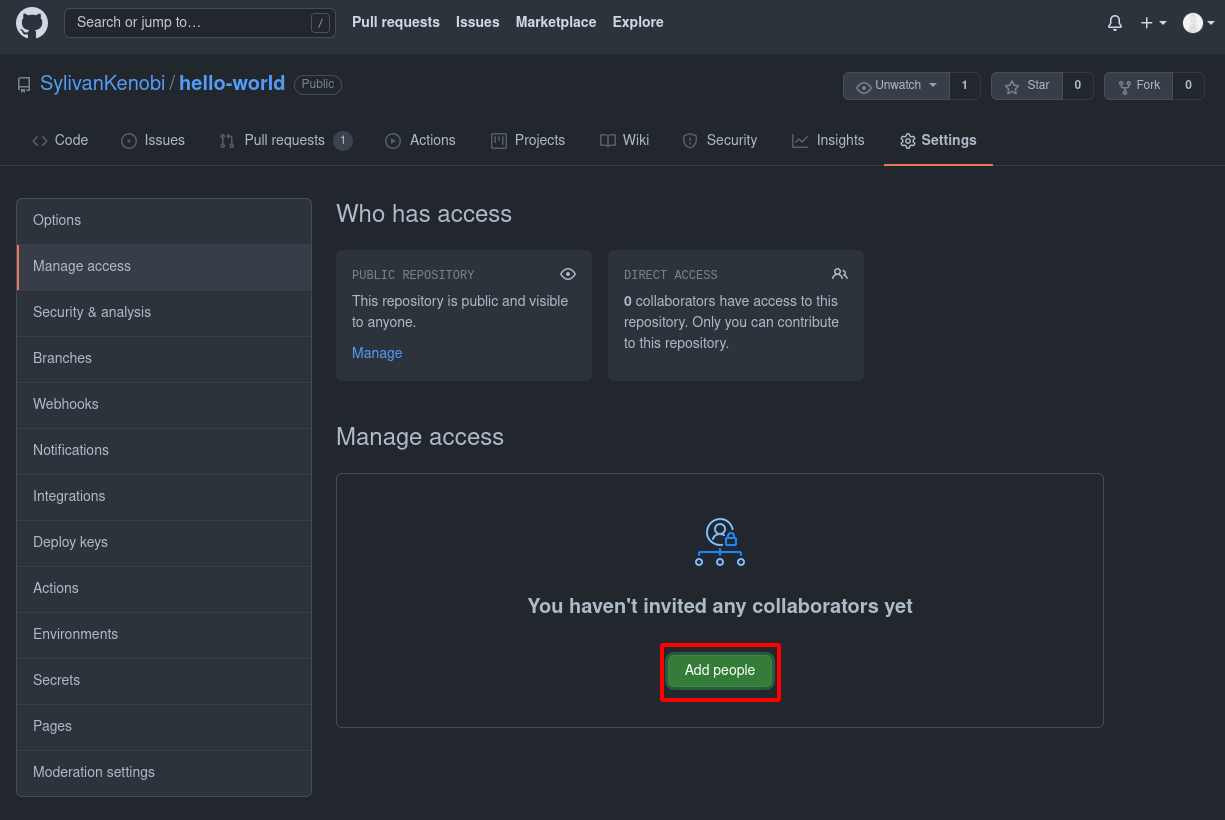Select Manage access in the settings sidebar

pyautogui.click(x=164, y=267)
